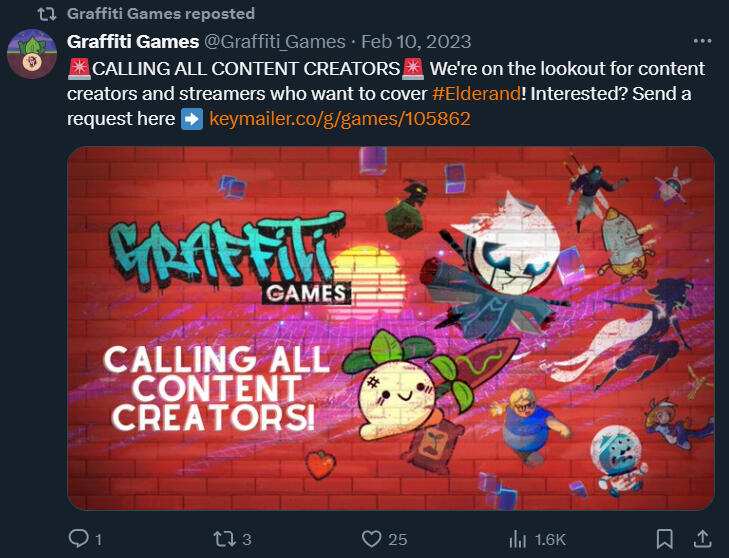Open the Calling All Content Creators image
The image size is (729, 558).
(x=391, y=328)
